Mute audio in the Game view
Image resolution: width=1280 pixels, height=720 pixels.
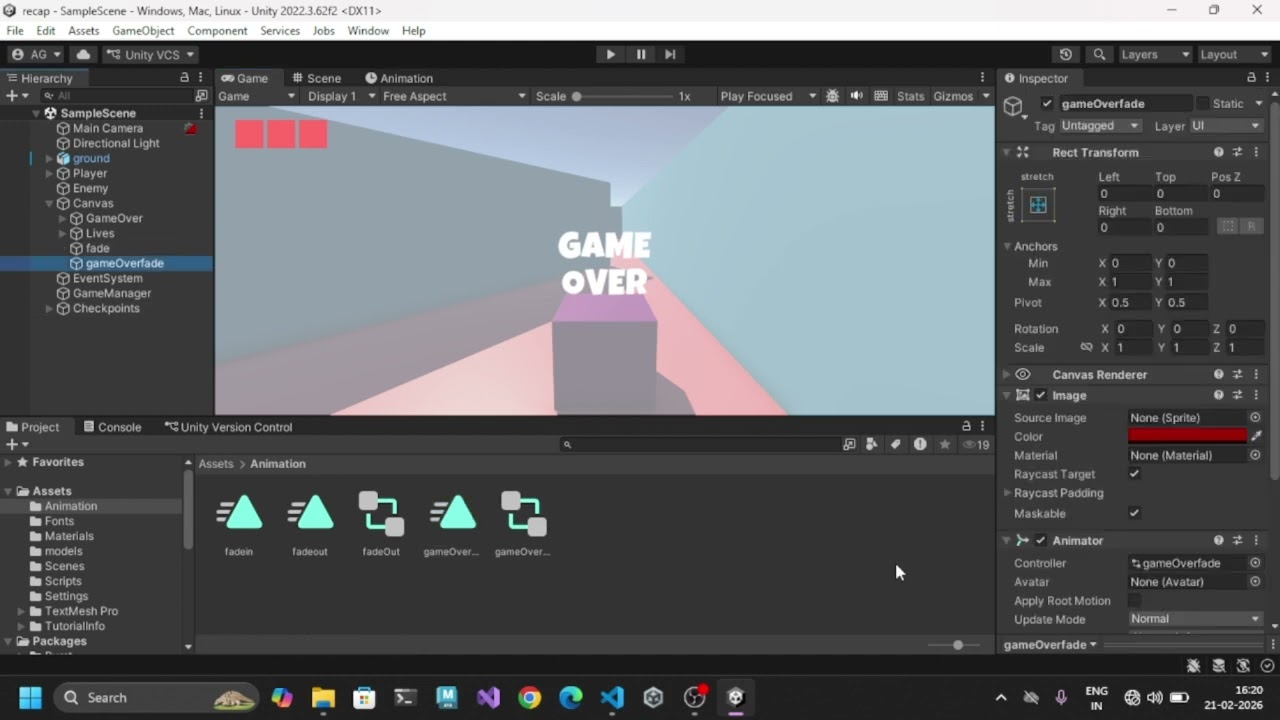tap(857, 96)
